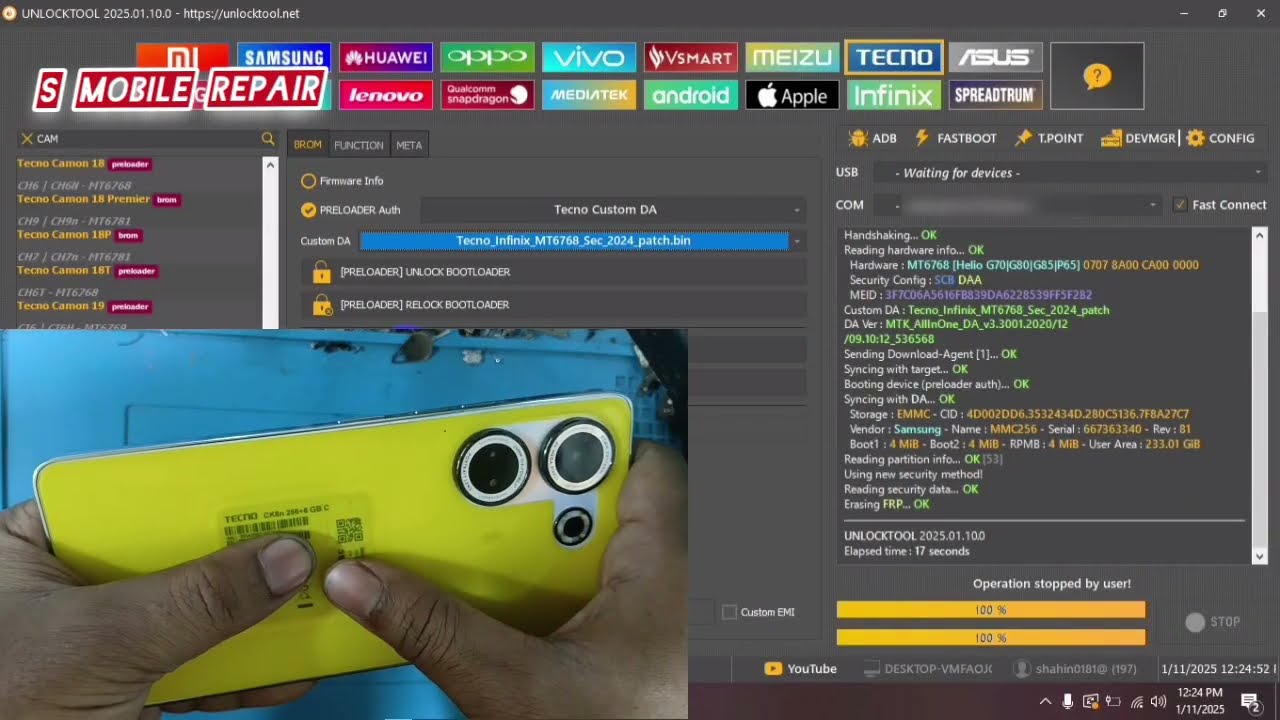
Task: Click the CAM search input field
Action: tap(147, 139)
